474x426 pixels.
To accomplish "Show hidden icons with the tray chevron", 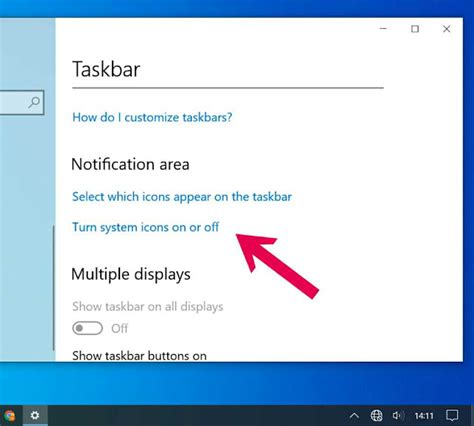I will pyautogui.click(x=354, y=416).
